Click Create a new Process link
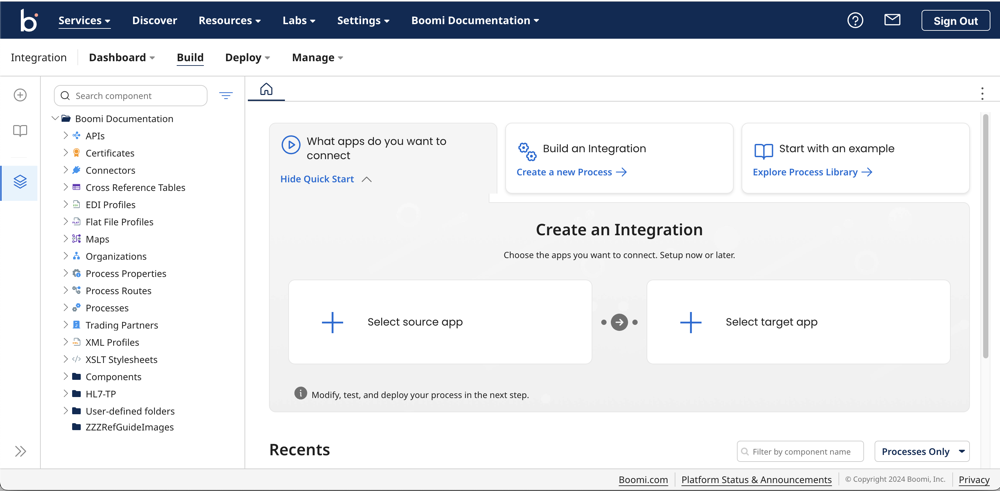Image resolution: width=1000 pixels, height=491 pixels. pos(571,172)
